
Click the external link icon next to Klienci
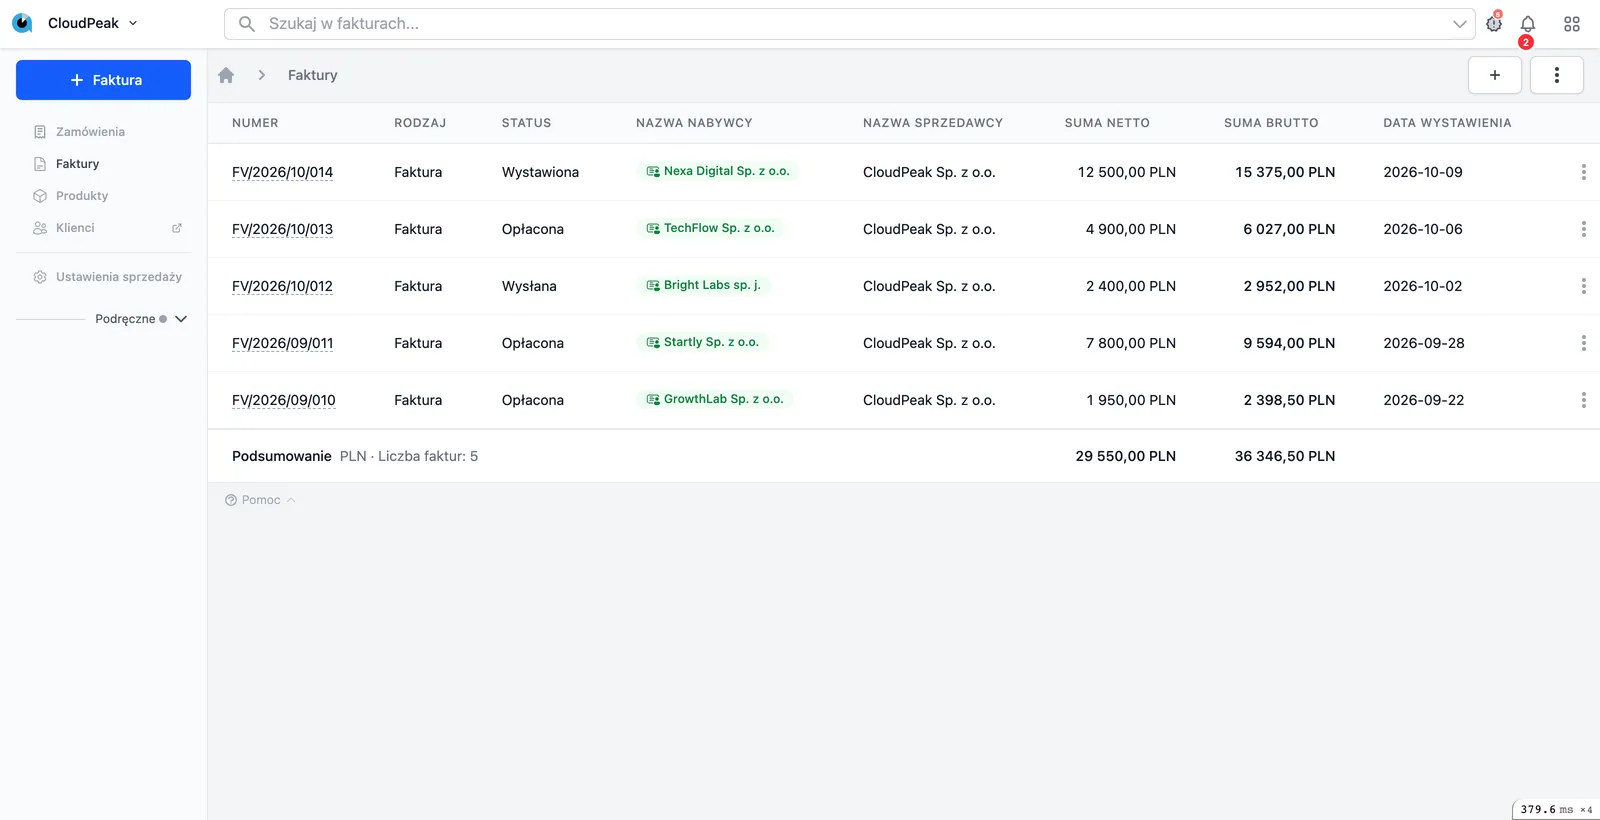pos(177,228)
